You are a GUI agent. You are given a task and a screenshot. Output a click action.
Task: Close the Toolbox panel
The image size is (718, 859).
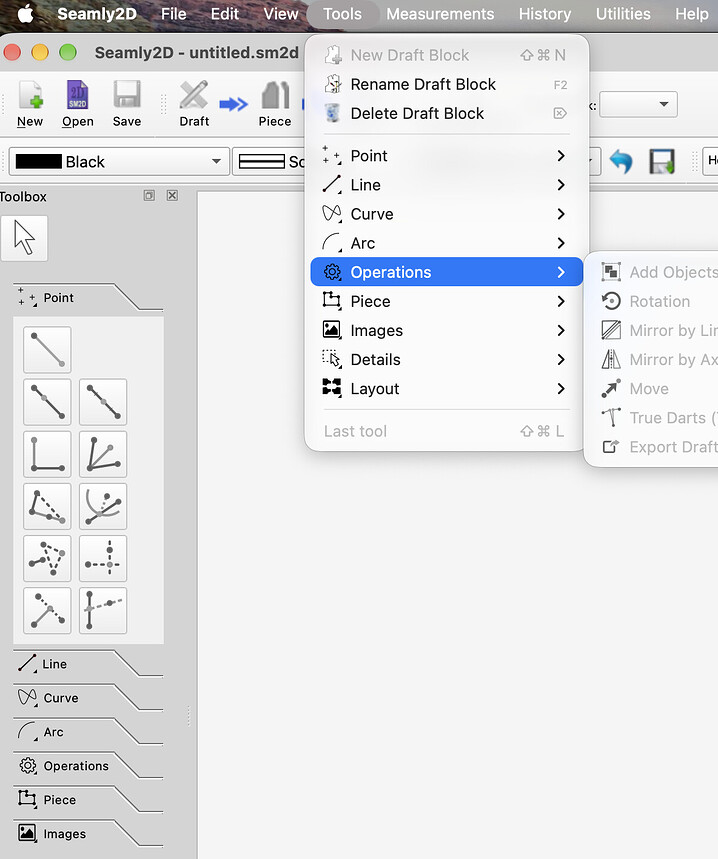172,196
